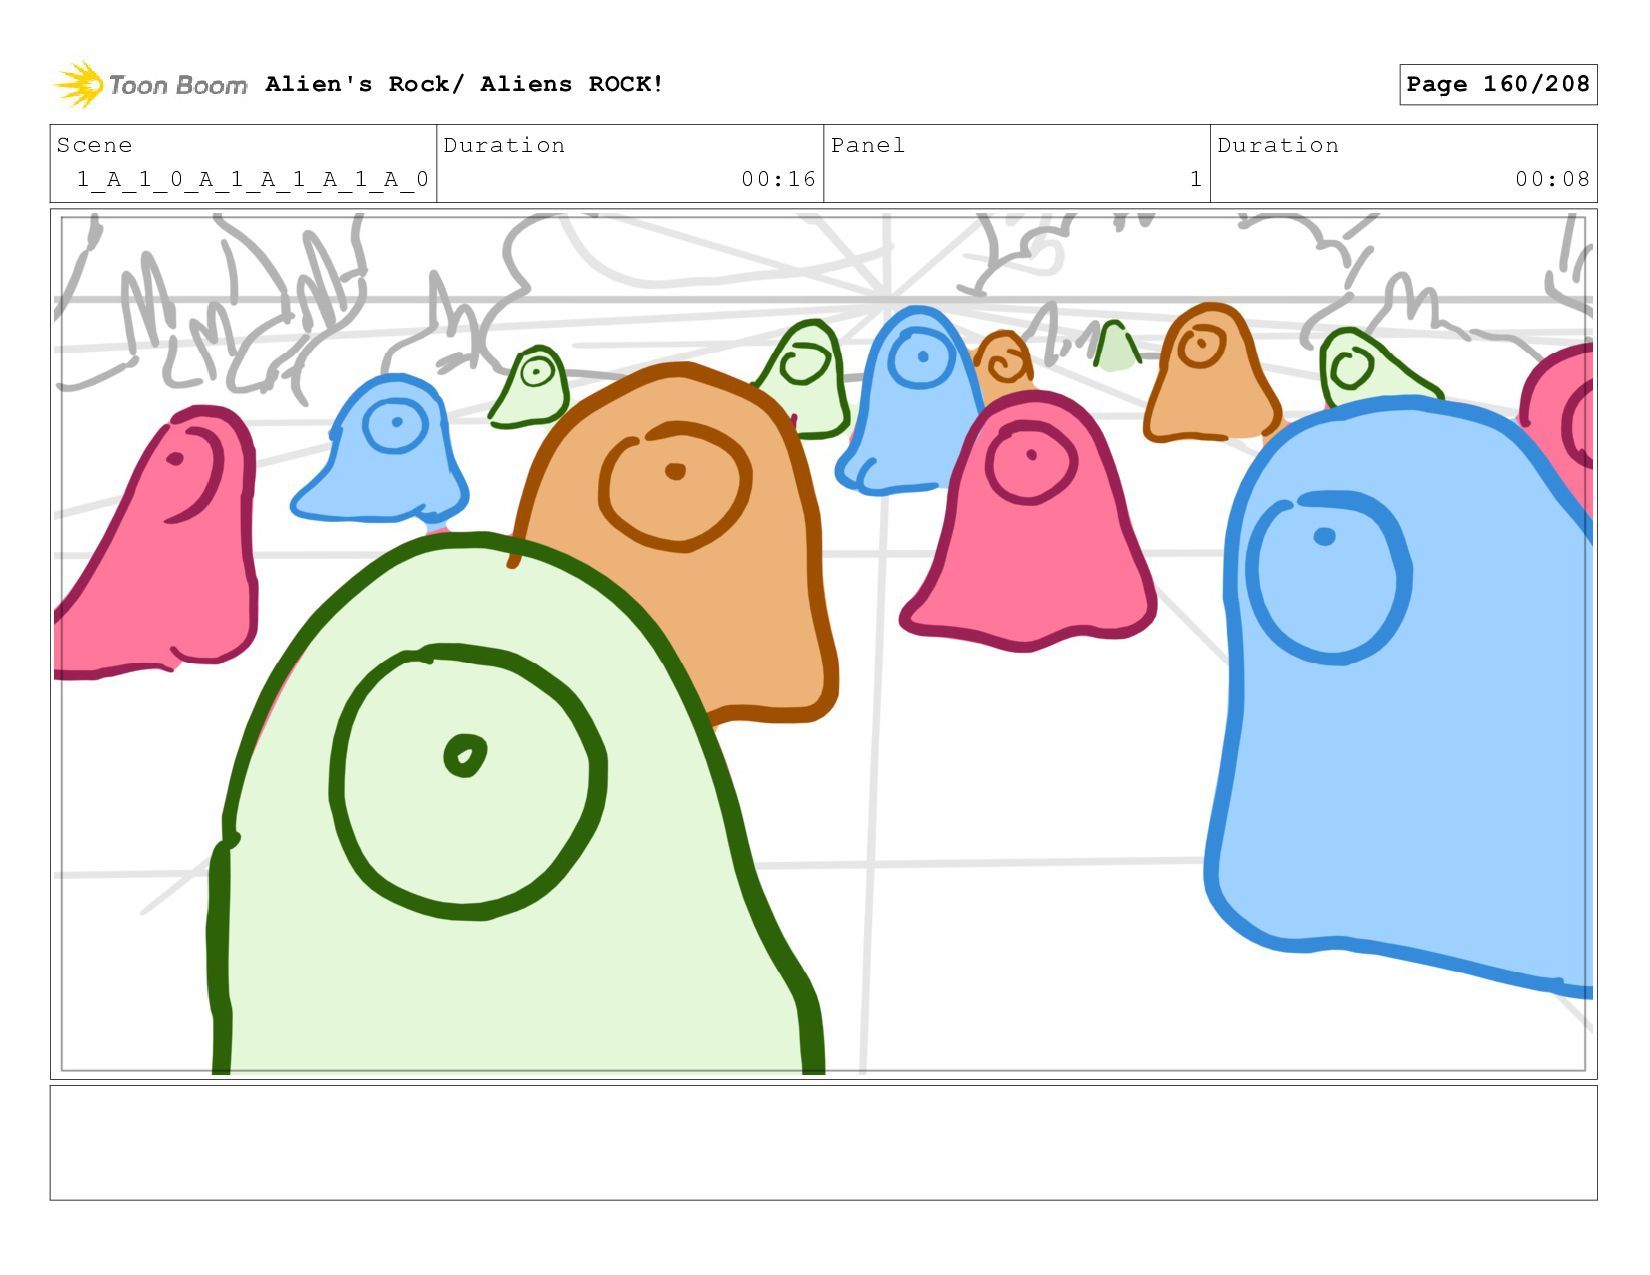Click the big orange alien's eye
The height and width of the screenshot is (1275, 1650).
pos(674,486)
